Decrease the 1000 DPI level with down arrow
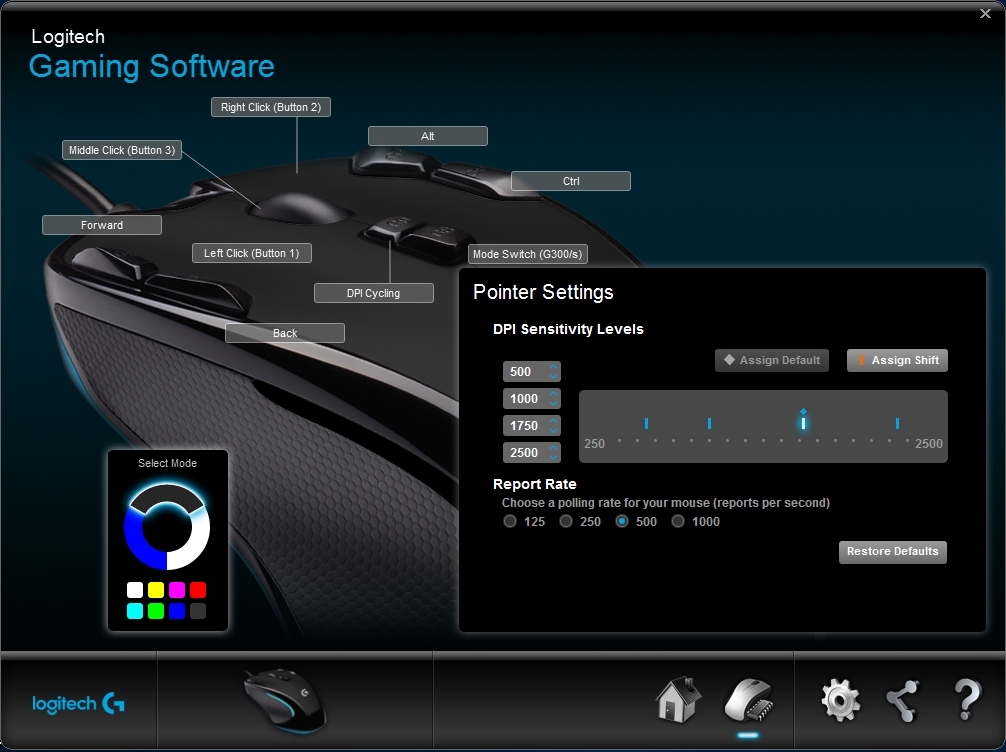Image resolution: width=1006 pixels, height=752 pixels. (x=553, y=403)
